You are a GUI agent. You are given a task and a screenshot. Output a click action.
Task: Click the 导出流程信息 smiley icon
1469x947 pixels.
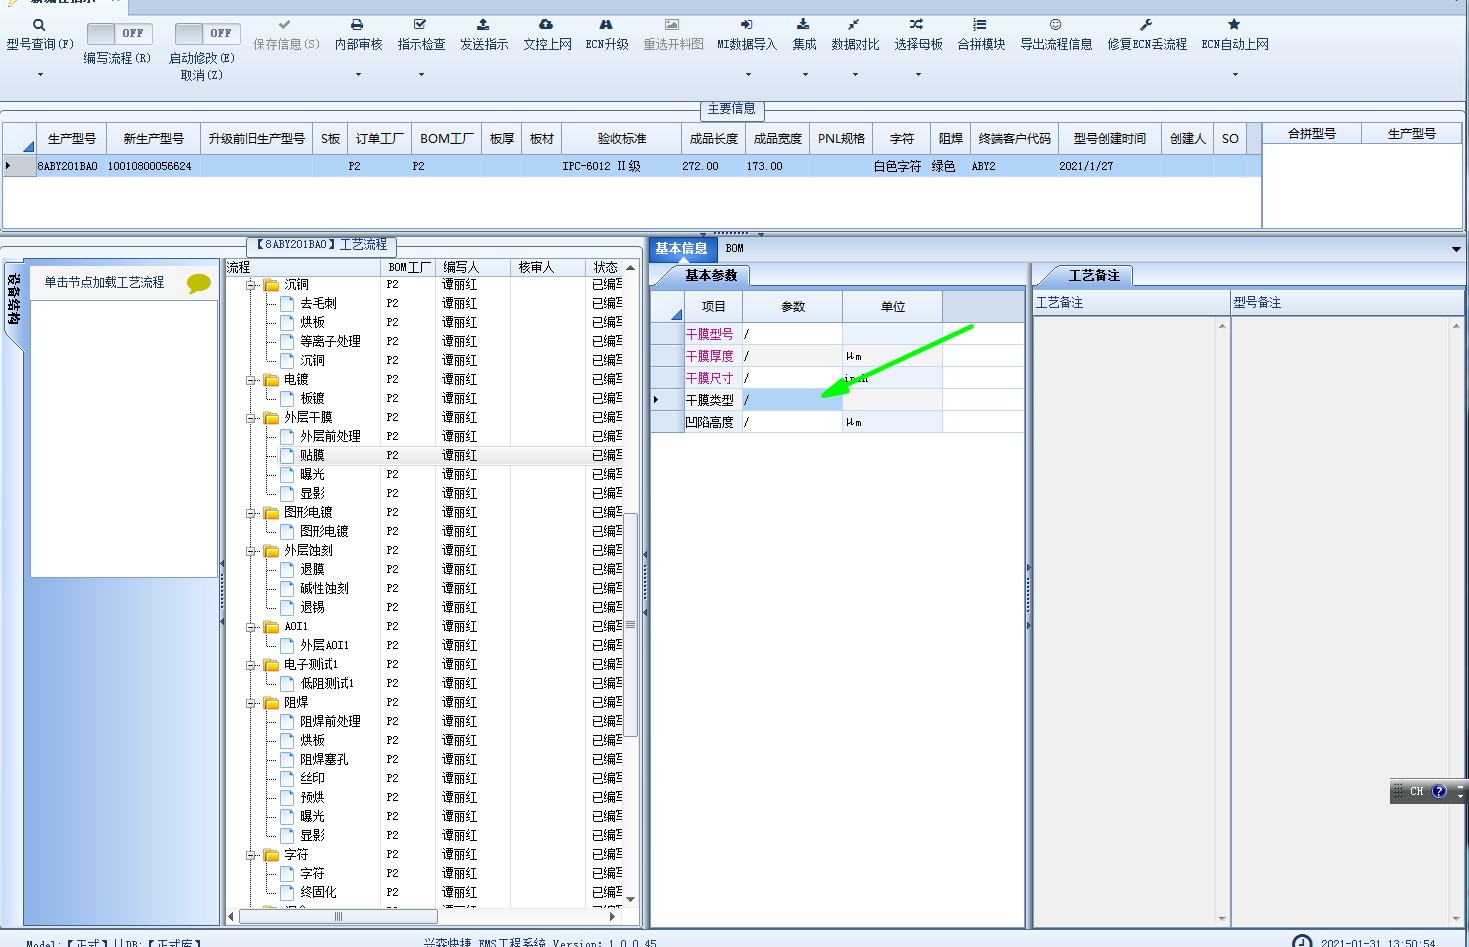1055,24
